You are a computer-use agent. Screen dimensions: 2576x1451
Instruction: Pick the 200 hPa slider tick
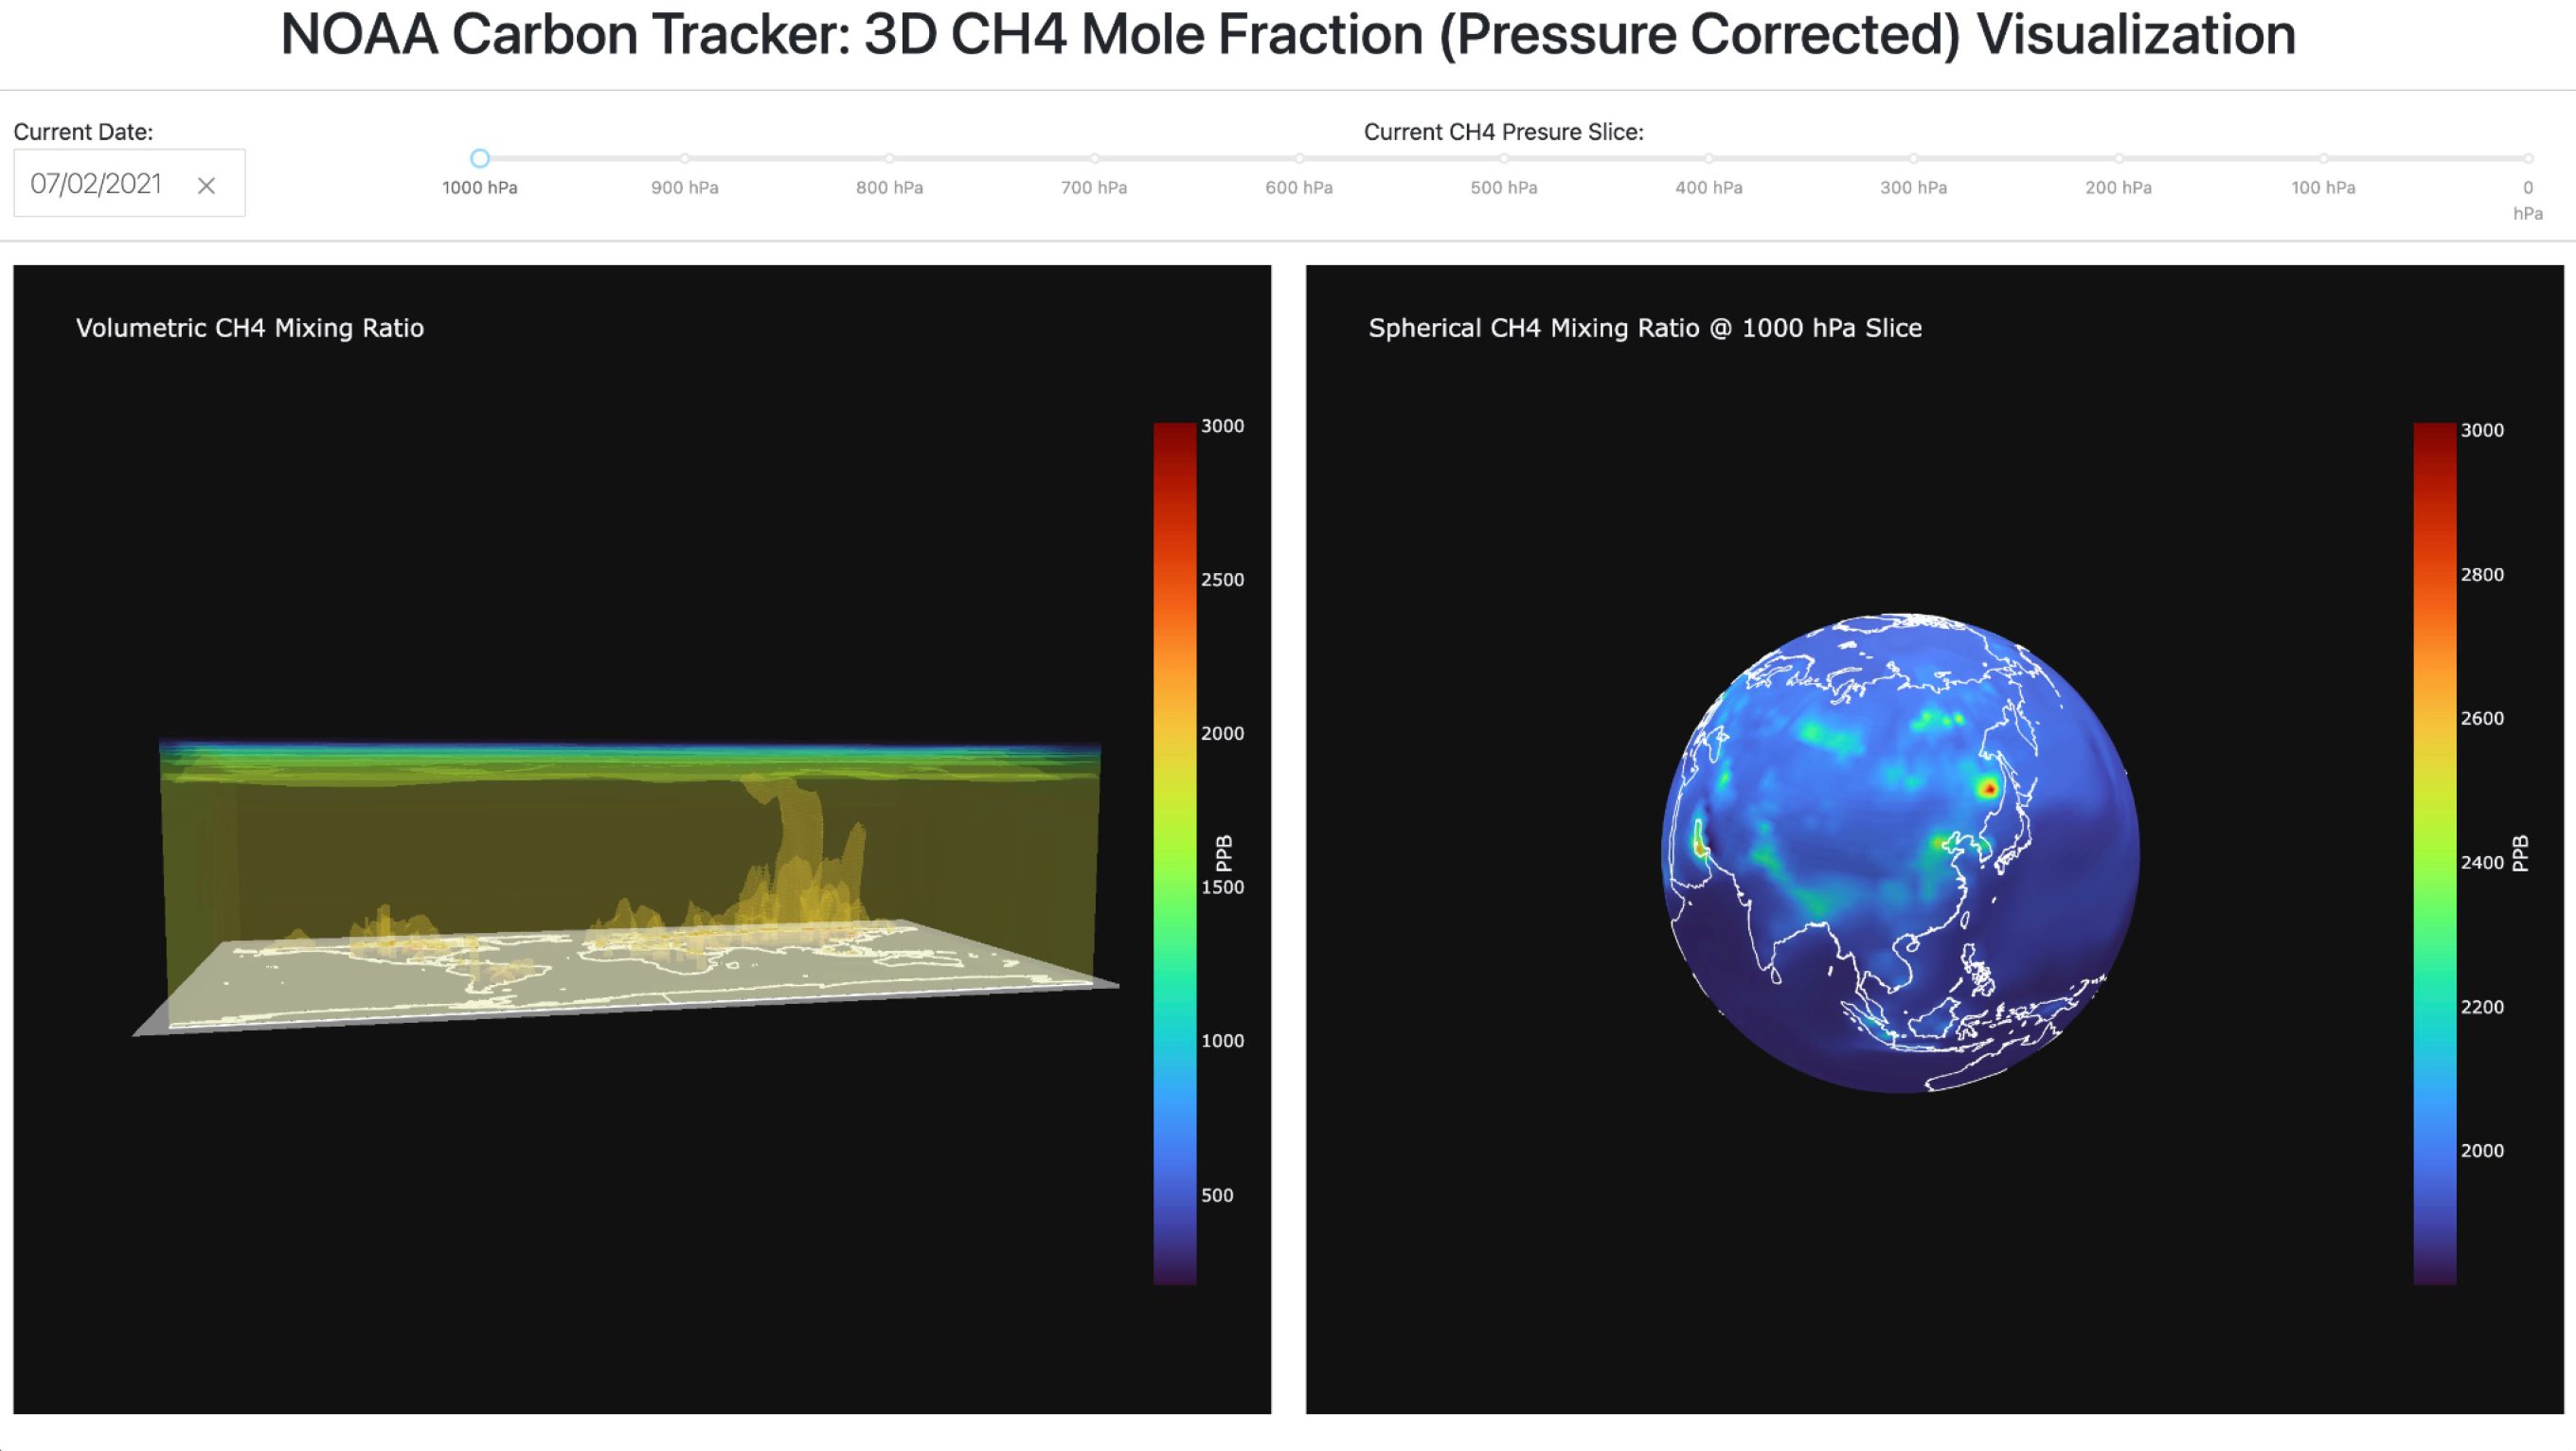click(2119, 158)
